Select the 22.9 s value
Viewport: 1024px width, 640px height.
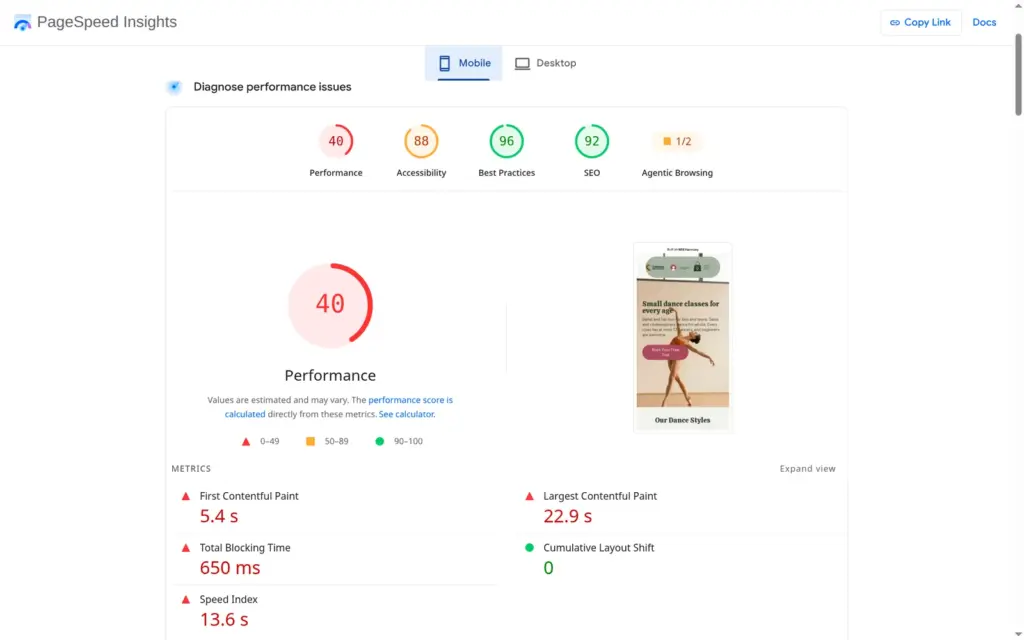click(568, 516)
